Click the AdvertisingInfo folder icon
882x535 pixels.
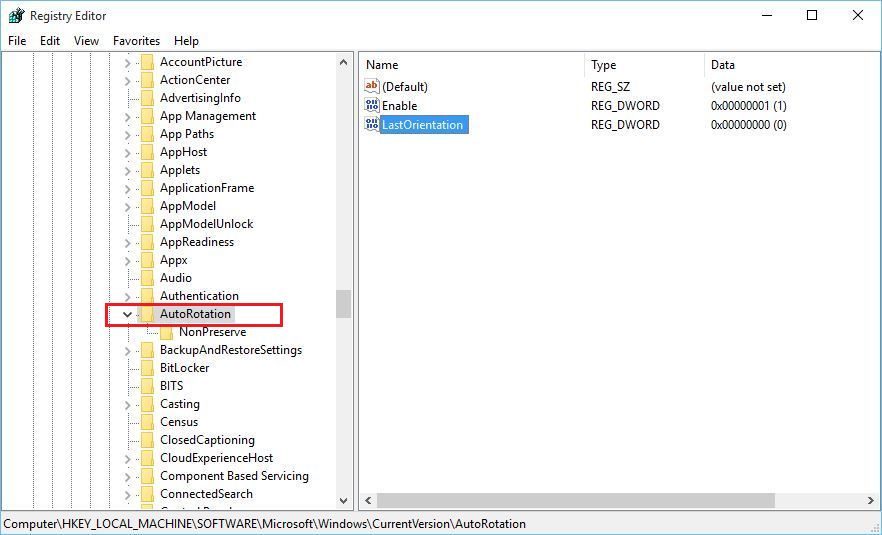coord(147,98)
